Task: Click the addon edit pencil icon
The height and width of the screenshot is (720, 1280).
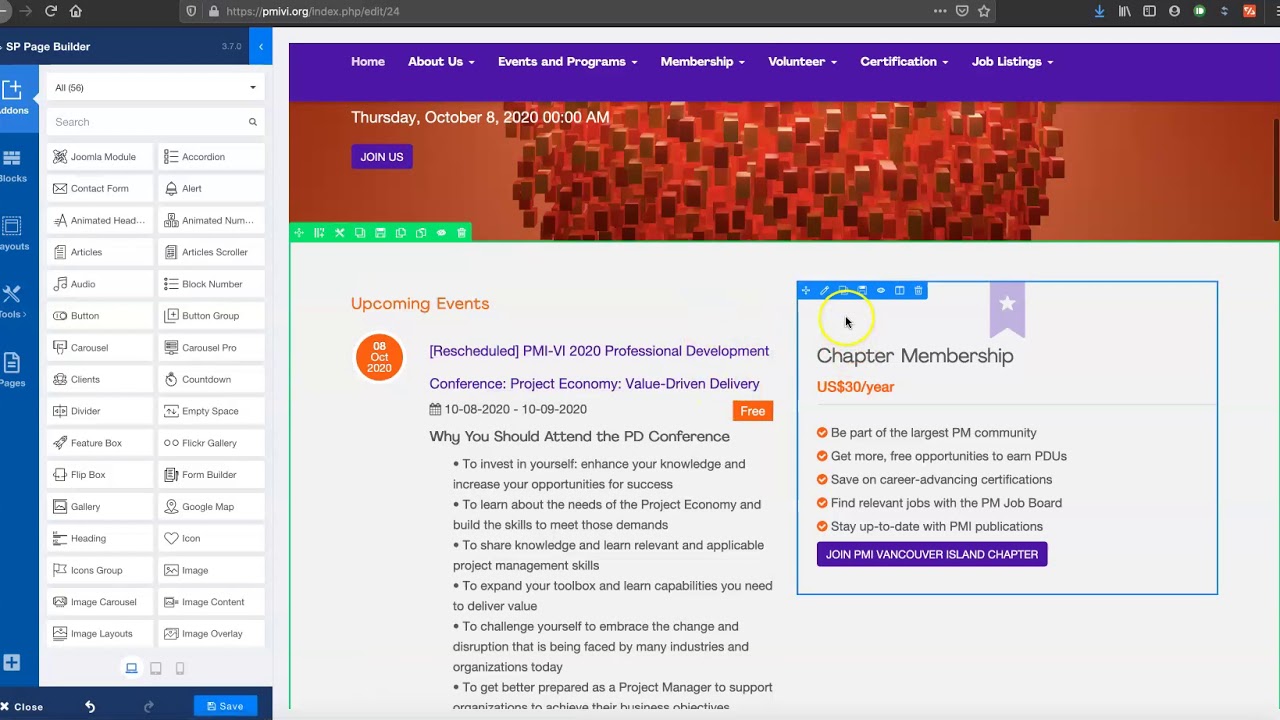Action: pos(825,291)
